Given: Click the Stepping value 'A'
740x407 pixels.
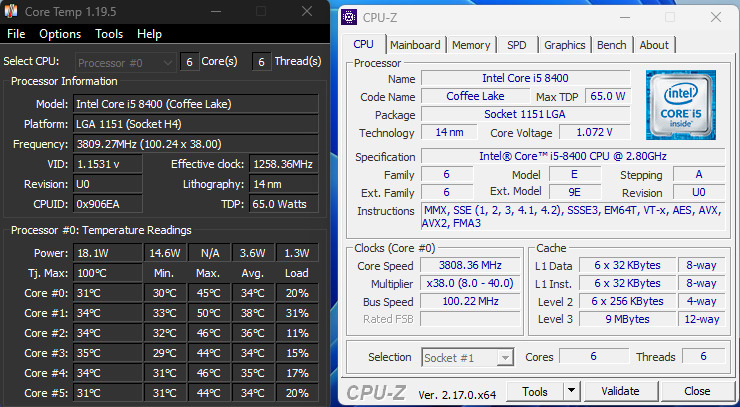Looking at the screenshot, I should [x=699, y=174].
